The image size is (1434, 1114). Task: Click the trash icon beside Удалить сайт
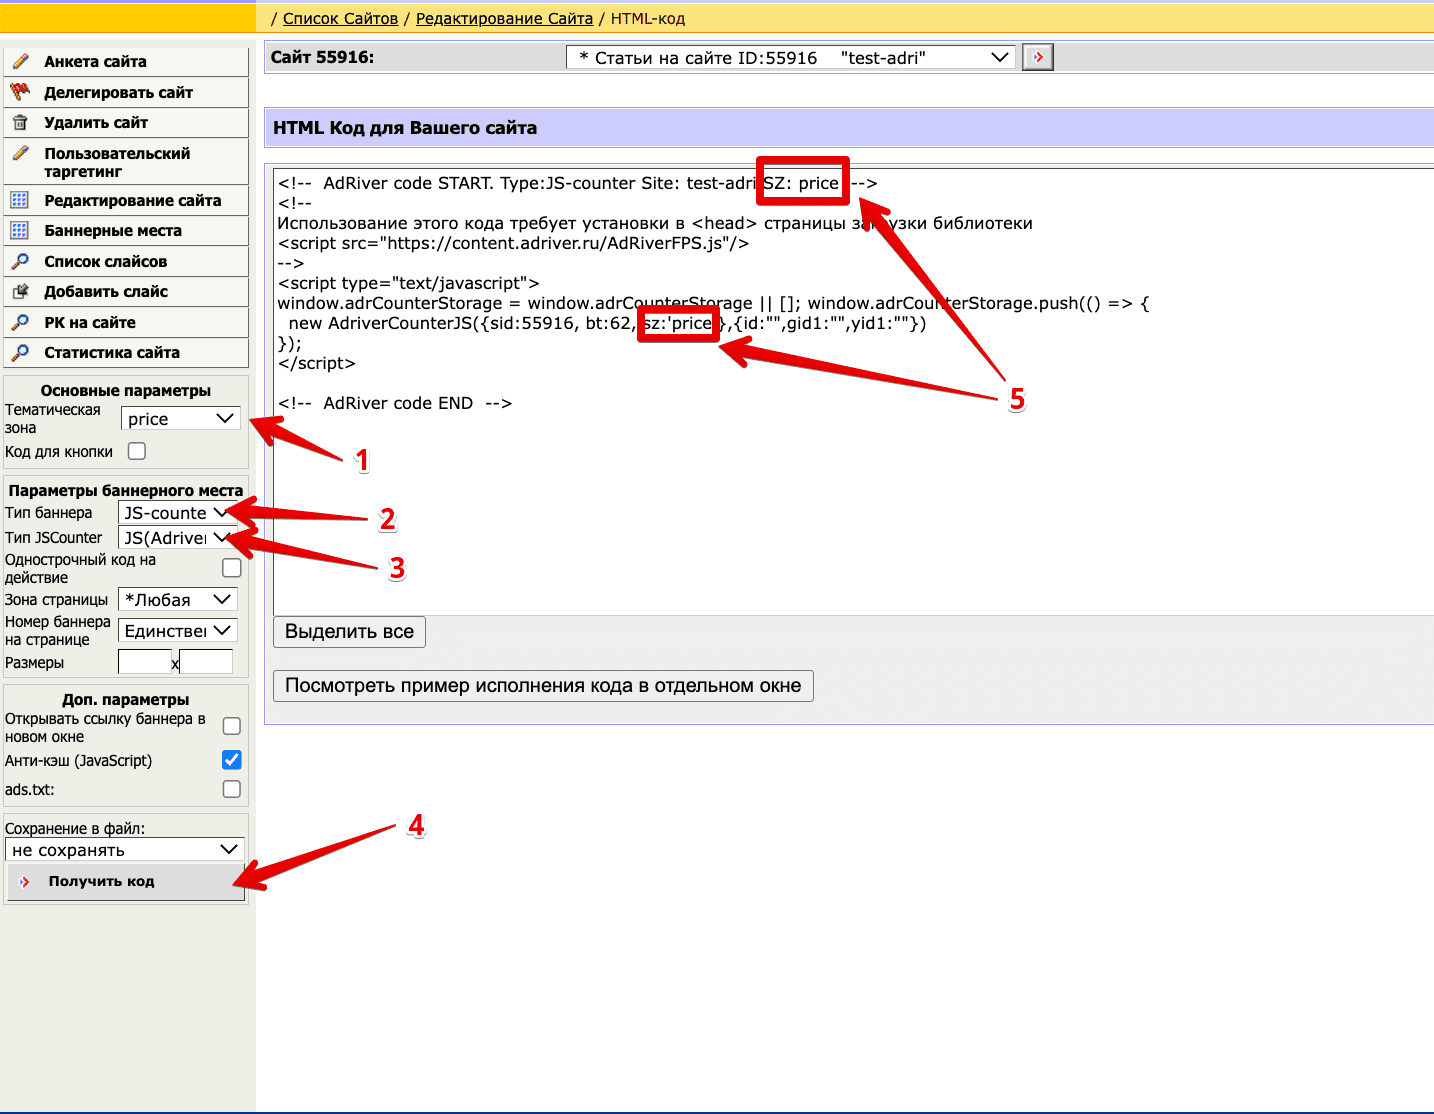tap(20, 122)
